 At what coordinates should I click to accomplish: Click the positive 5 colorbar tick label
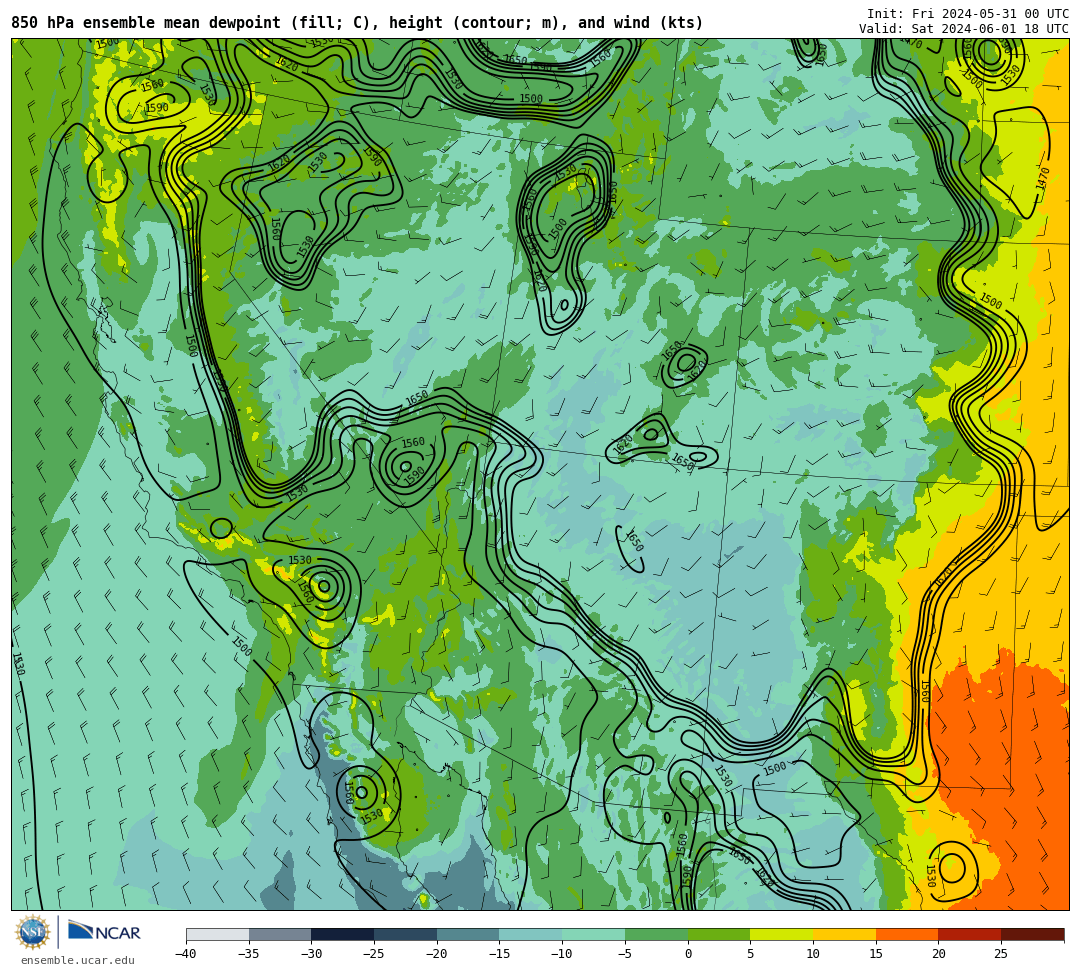(x=751, y=954)
